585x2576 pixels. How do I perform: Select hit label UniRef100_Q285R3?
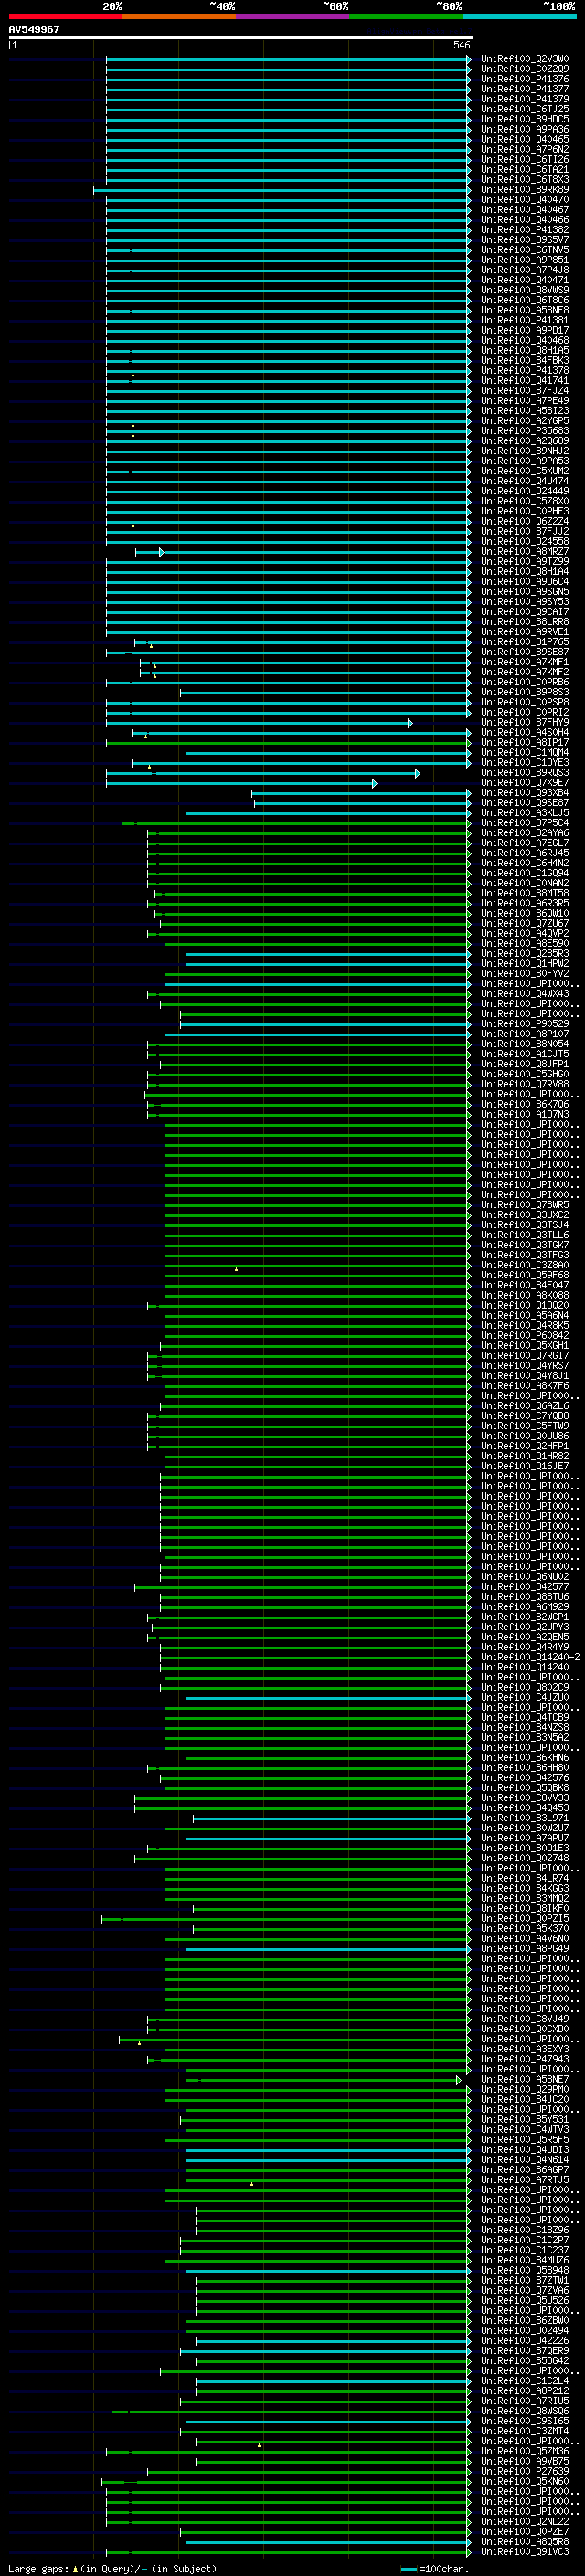coord(525,954)
